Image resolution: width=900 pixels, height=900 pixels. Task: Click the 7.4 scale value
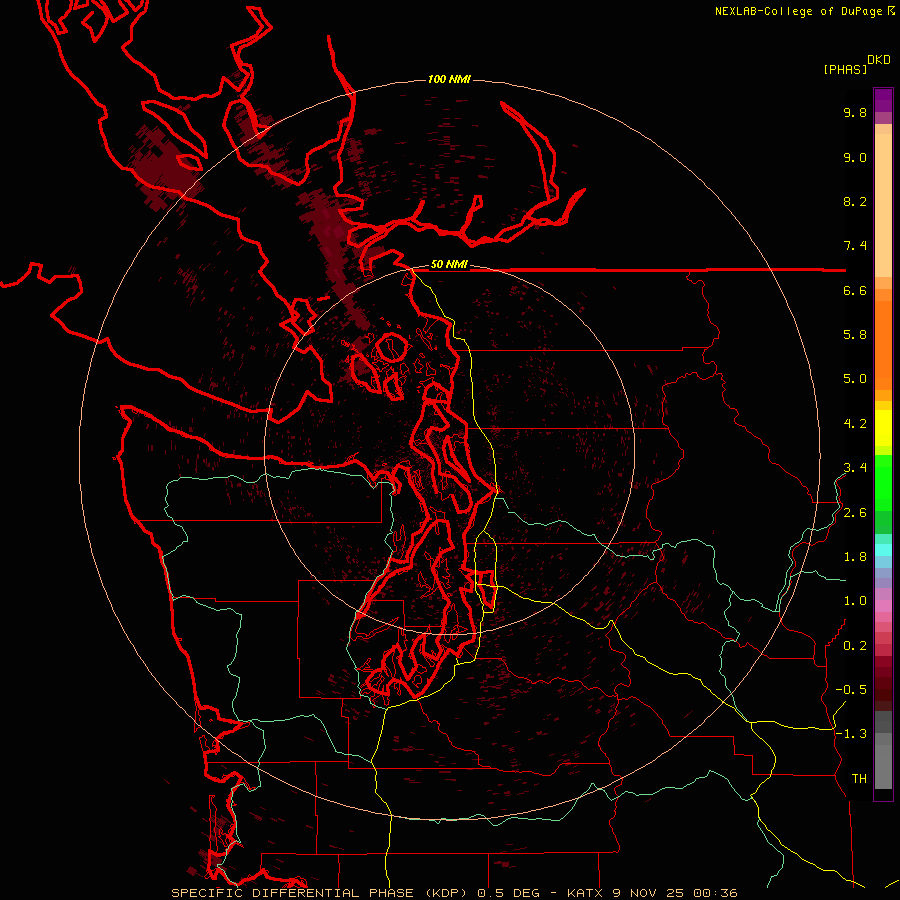855,246
